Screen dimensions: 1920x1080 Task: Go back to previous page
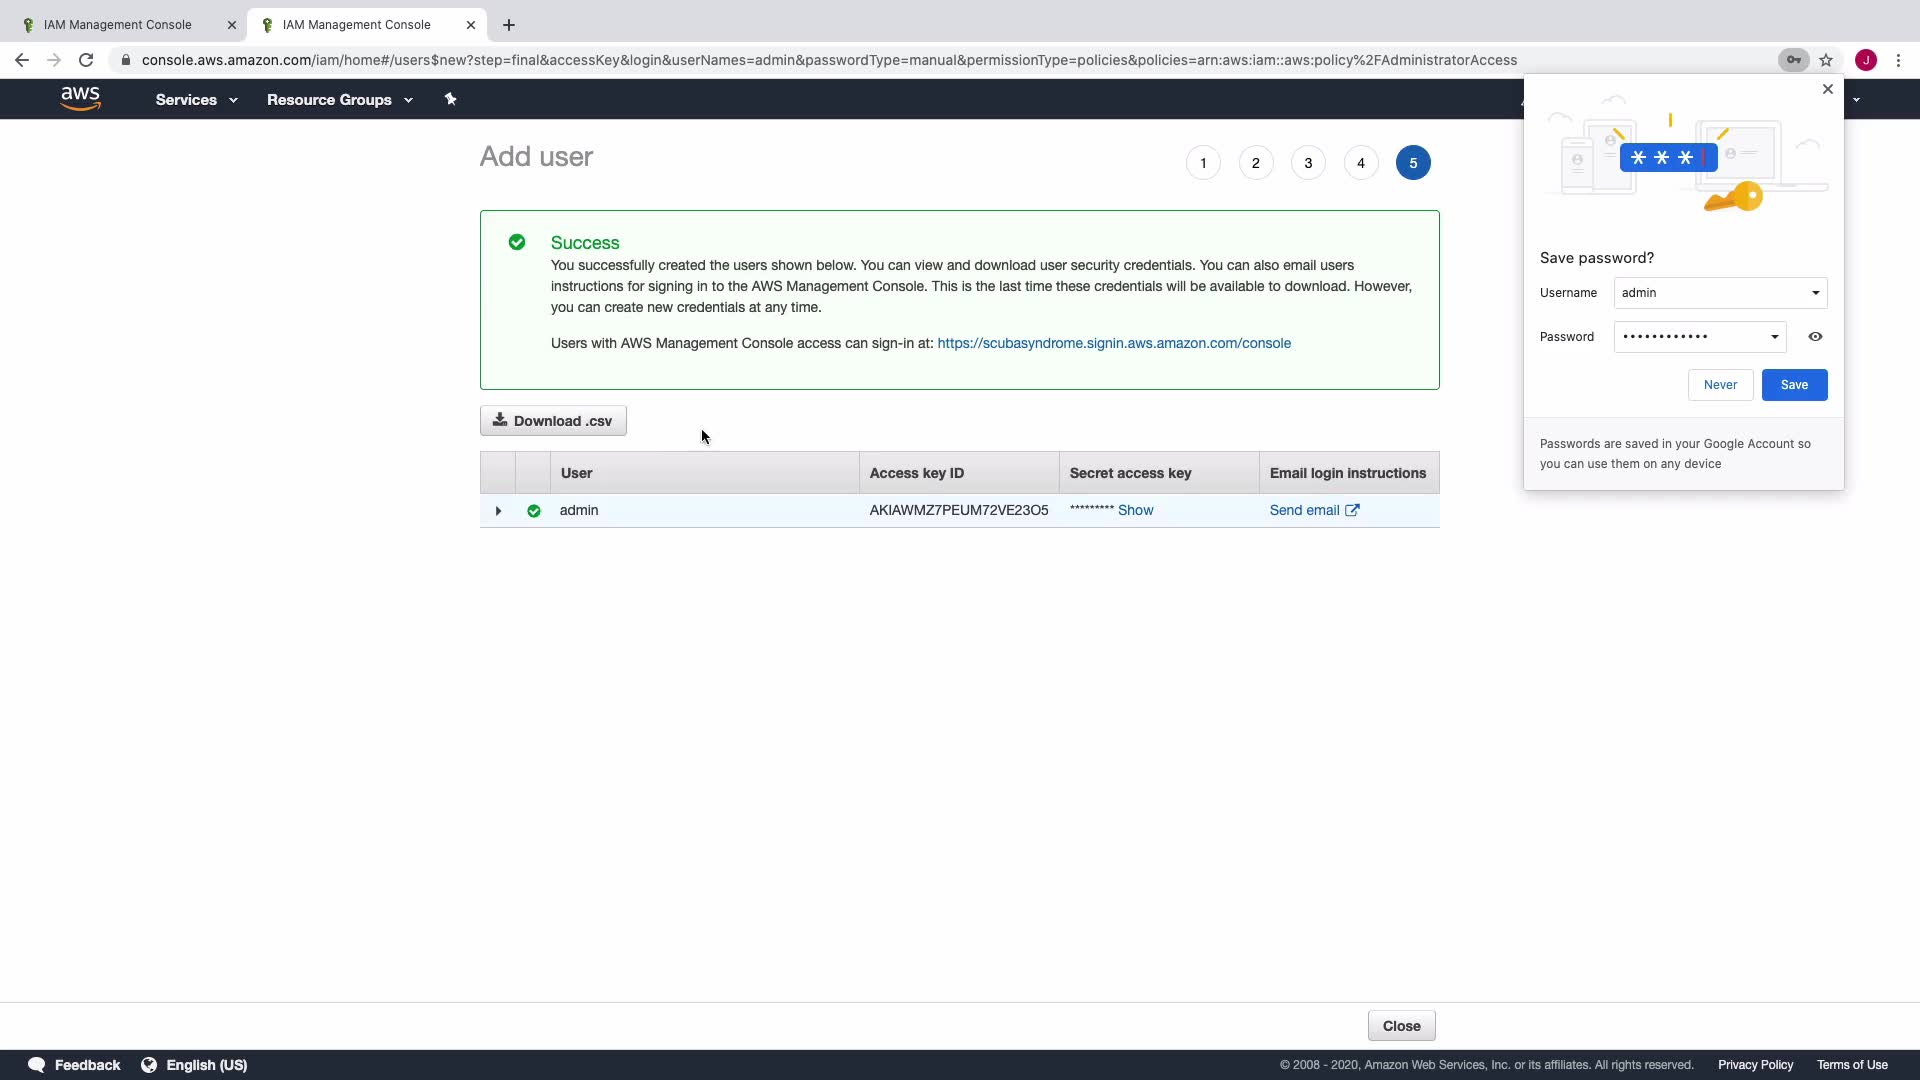[22, 60]
